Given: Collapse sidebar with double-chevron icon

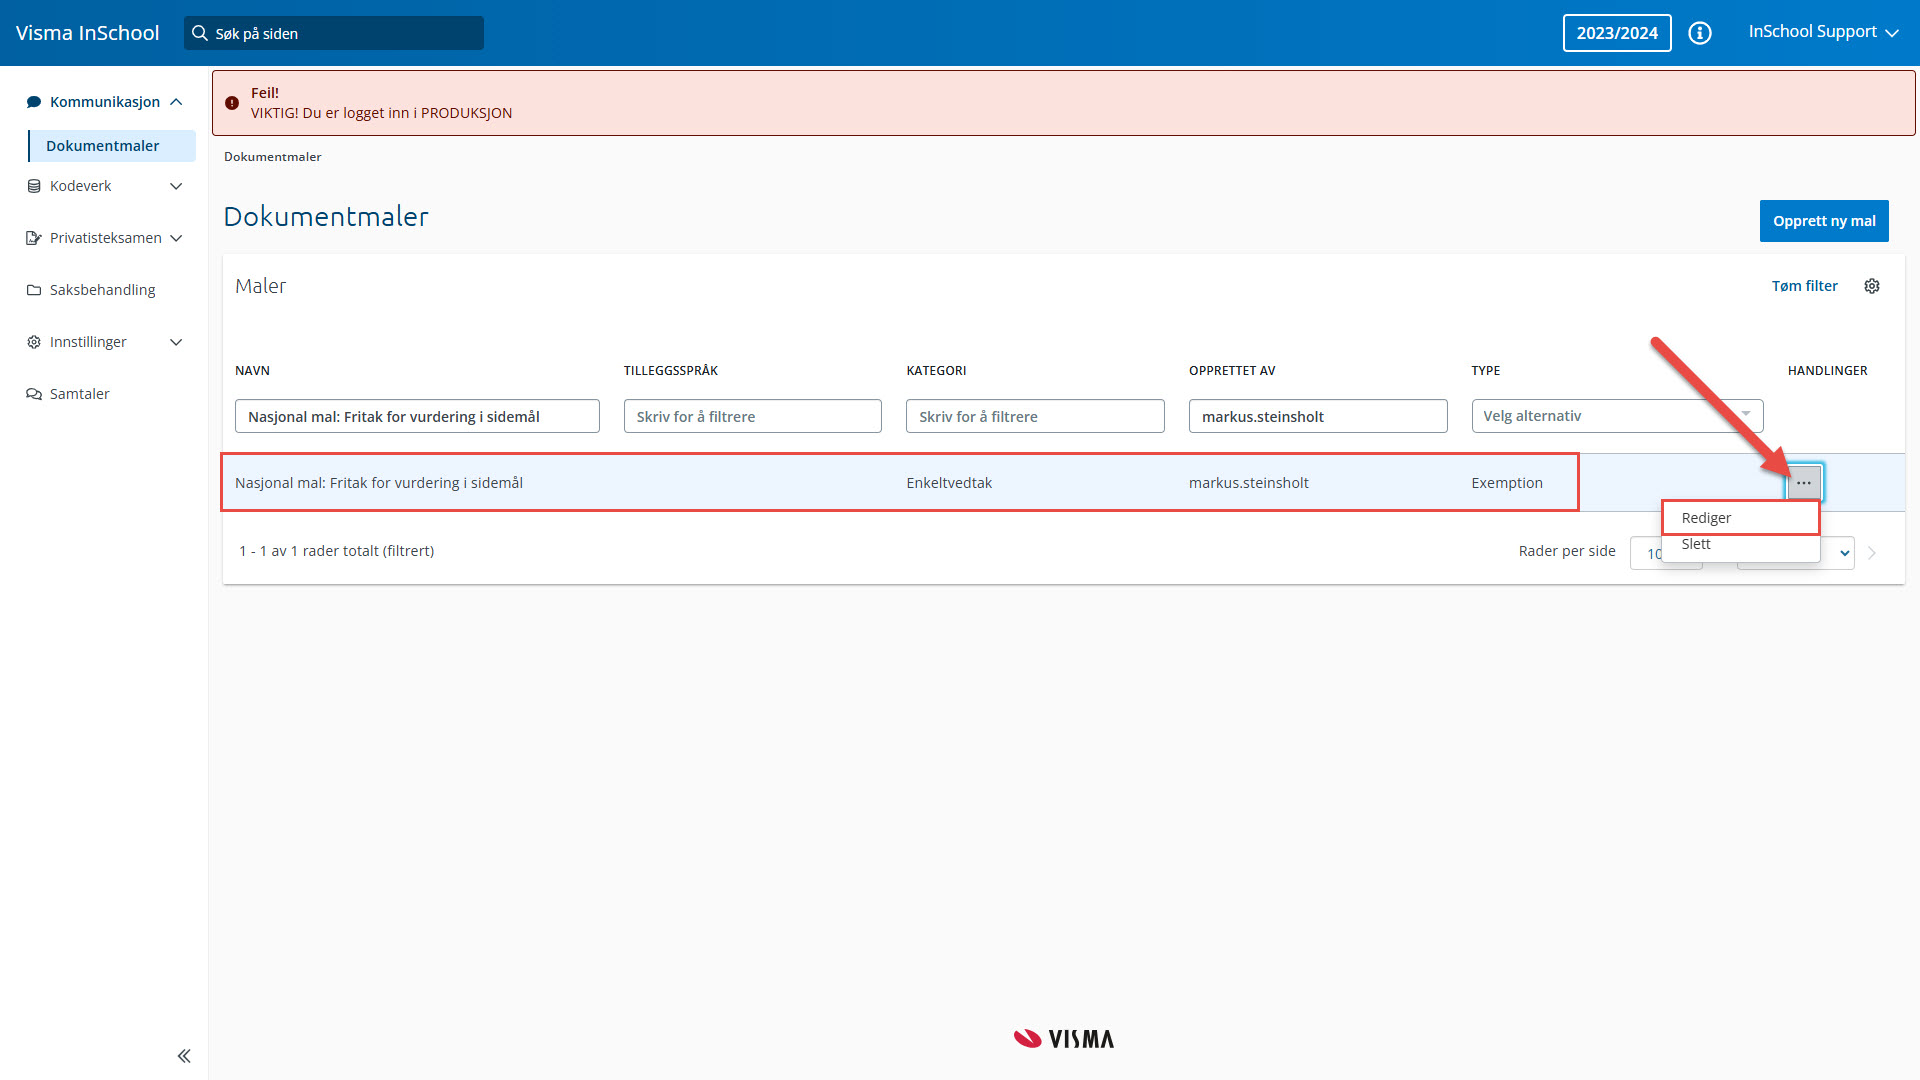Looking at the screenshot, I should [184, 1056].
